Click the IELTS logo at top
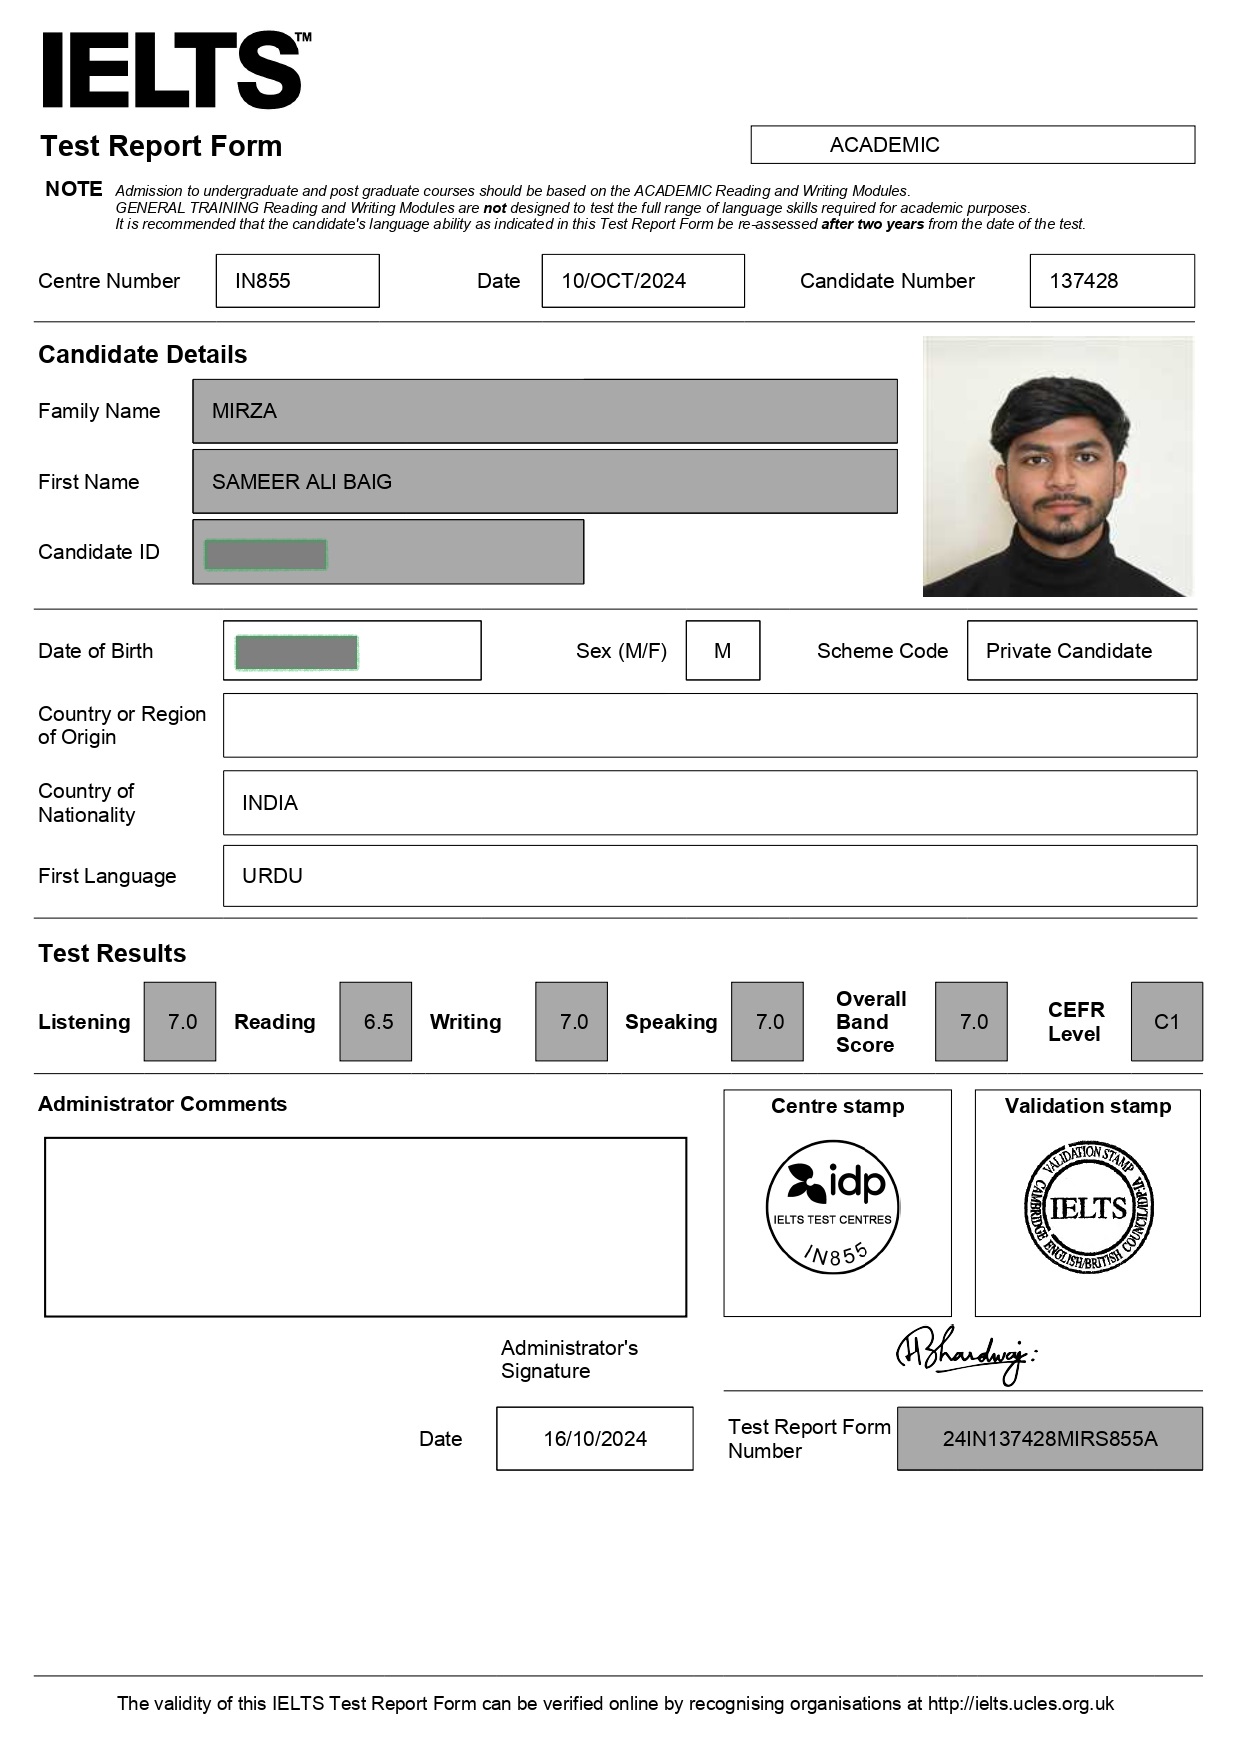 [x=174, y=70]
